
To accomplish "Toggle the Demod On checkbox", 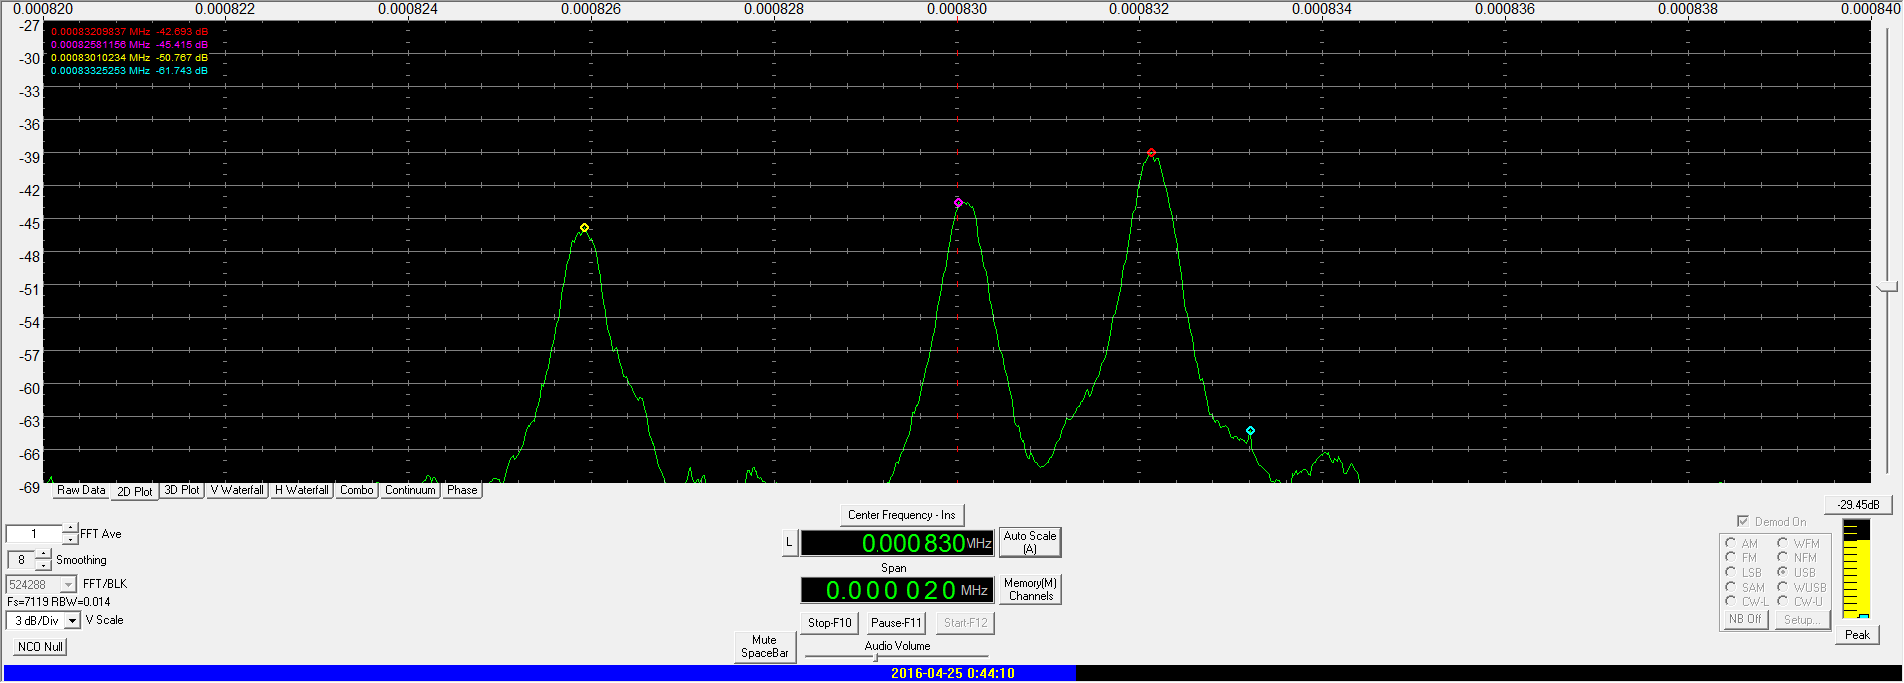I will pos(1743,521).
